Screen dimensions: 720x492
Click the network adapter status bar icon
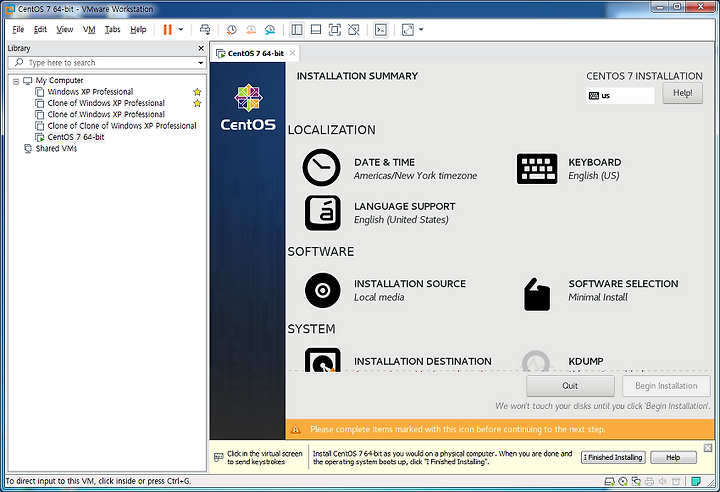[x=636, y=481]
